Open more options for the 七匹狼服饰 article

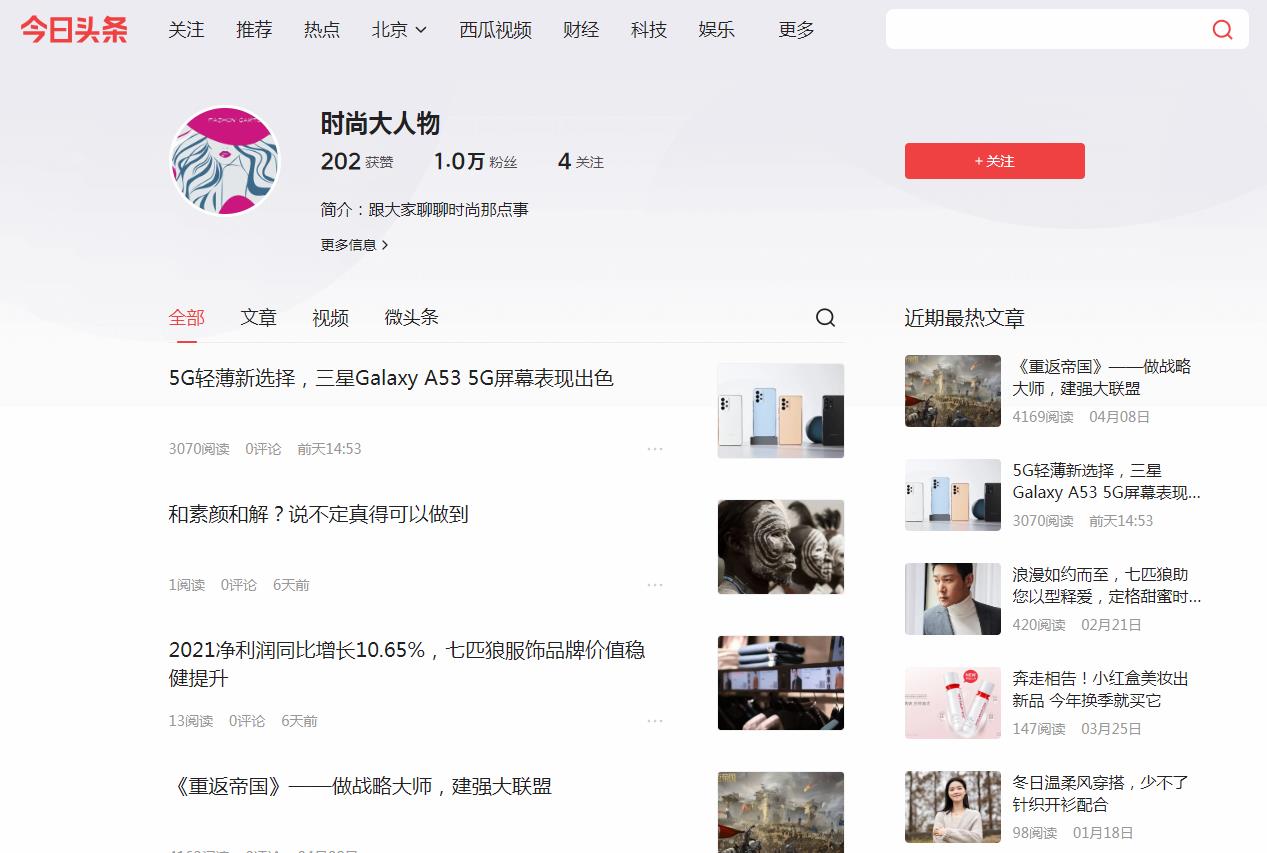655,721
